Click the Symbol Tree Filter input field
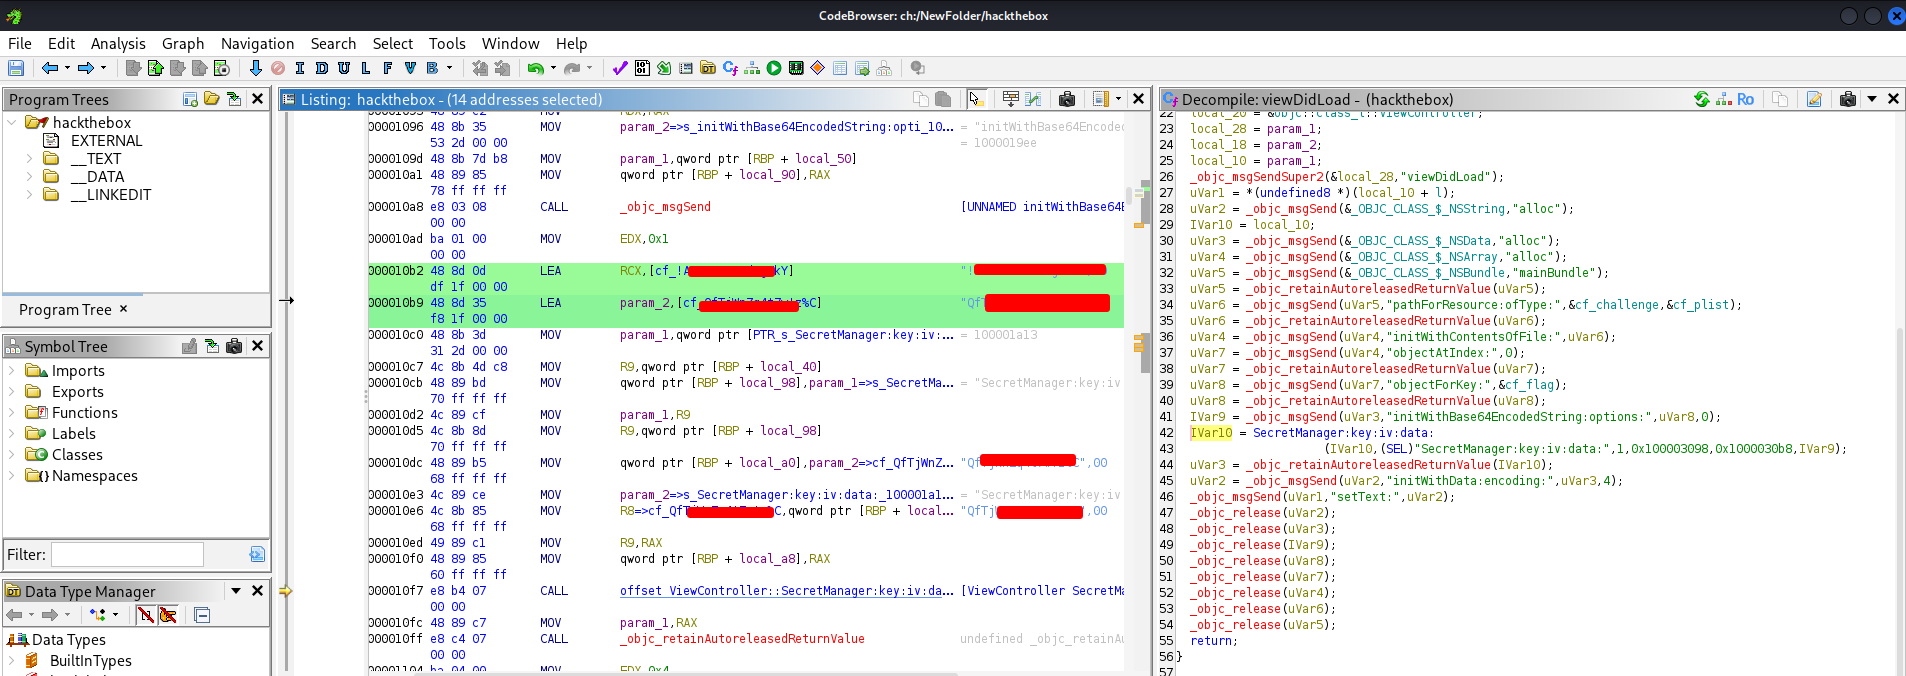 [x=127, y=555]
